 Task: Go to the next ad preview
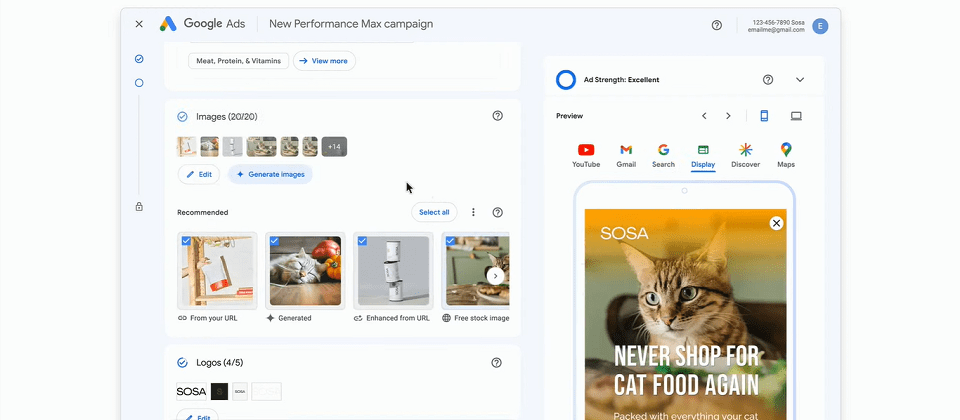click(x=728, y=116)
